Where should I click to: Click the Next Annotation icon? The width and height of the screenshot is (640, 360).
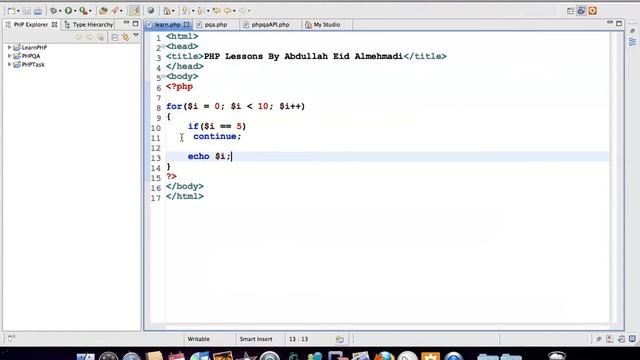pos(185,11)
